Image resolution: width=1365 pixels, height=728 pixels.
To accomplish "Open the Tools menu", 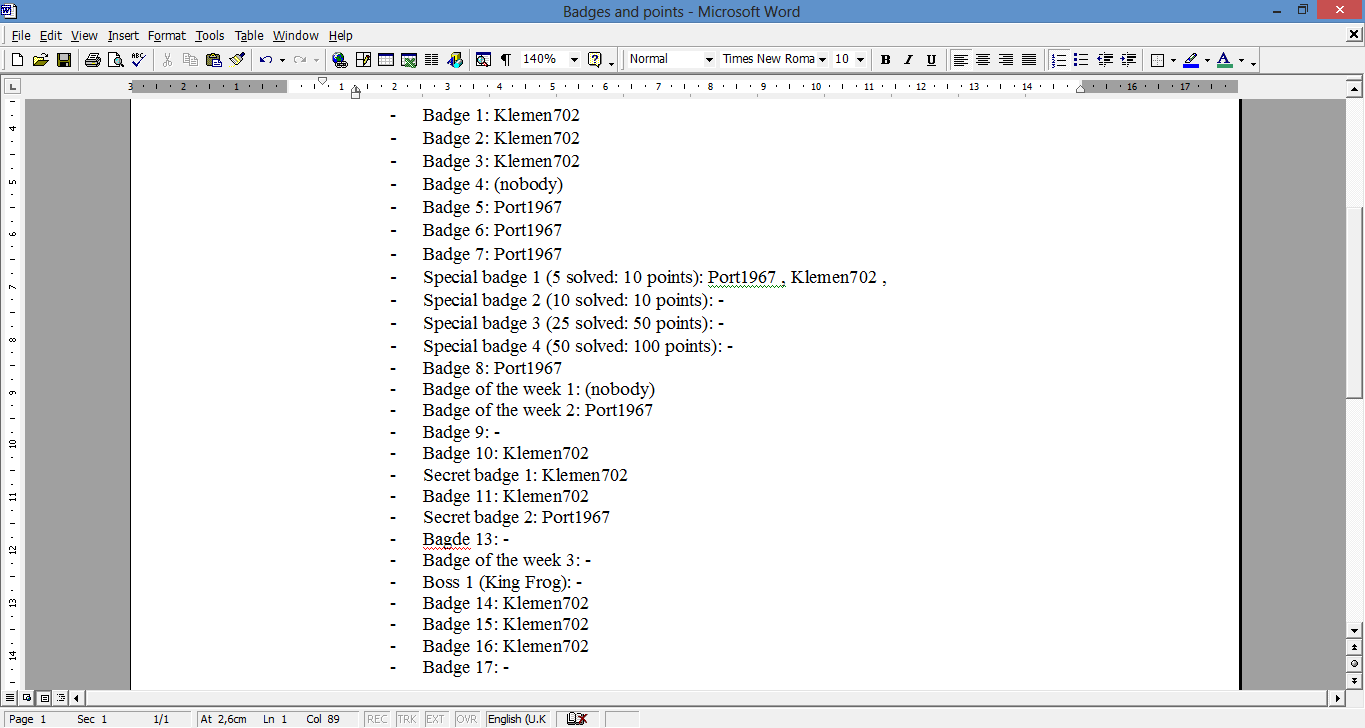I will (x=210, y=35).
